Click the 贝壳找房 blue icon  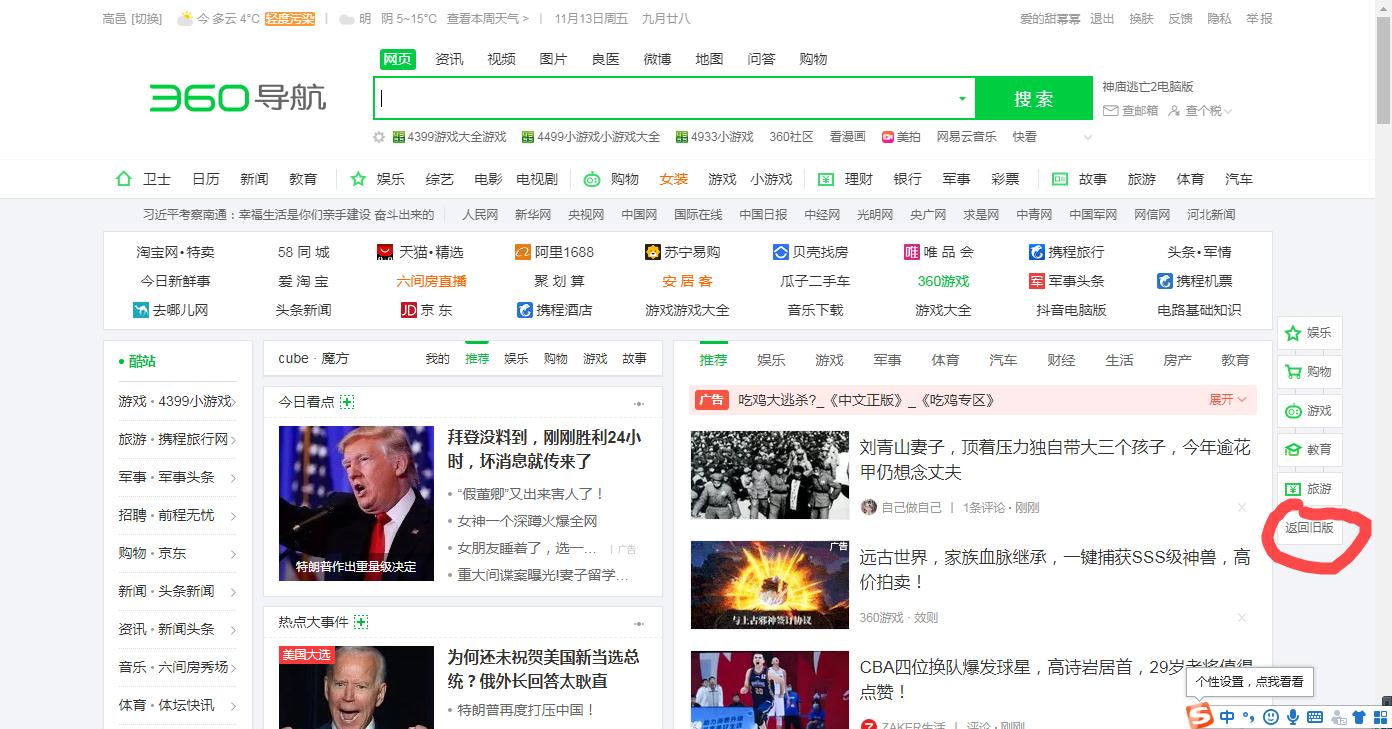(x=781, y=252)
